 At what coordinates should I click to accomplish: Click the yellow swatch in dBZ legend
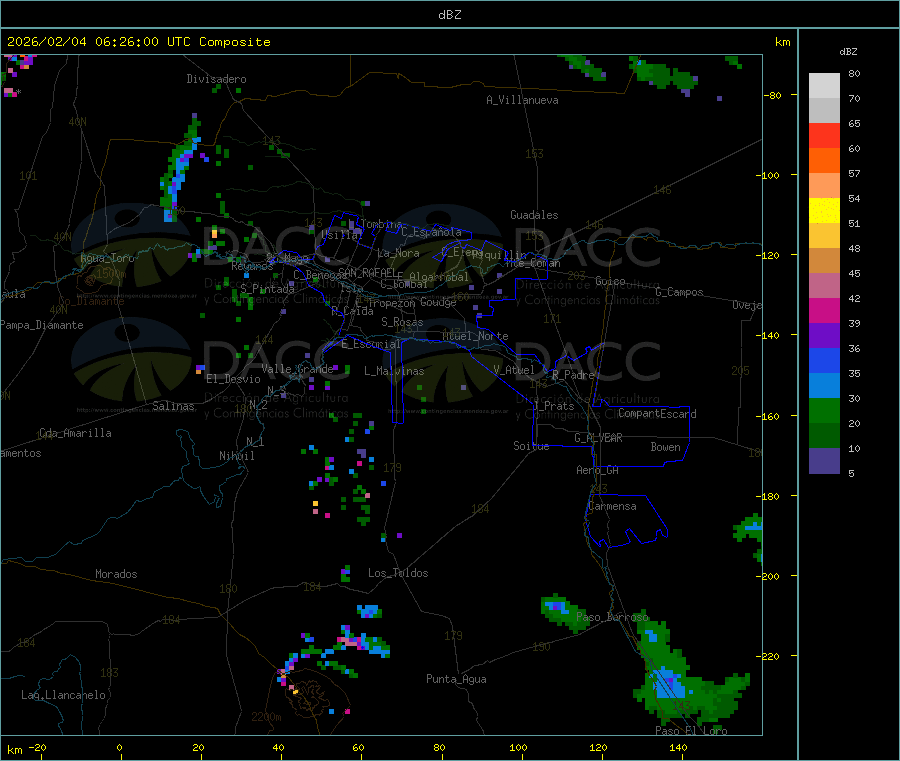click(x=824, y=211)
